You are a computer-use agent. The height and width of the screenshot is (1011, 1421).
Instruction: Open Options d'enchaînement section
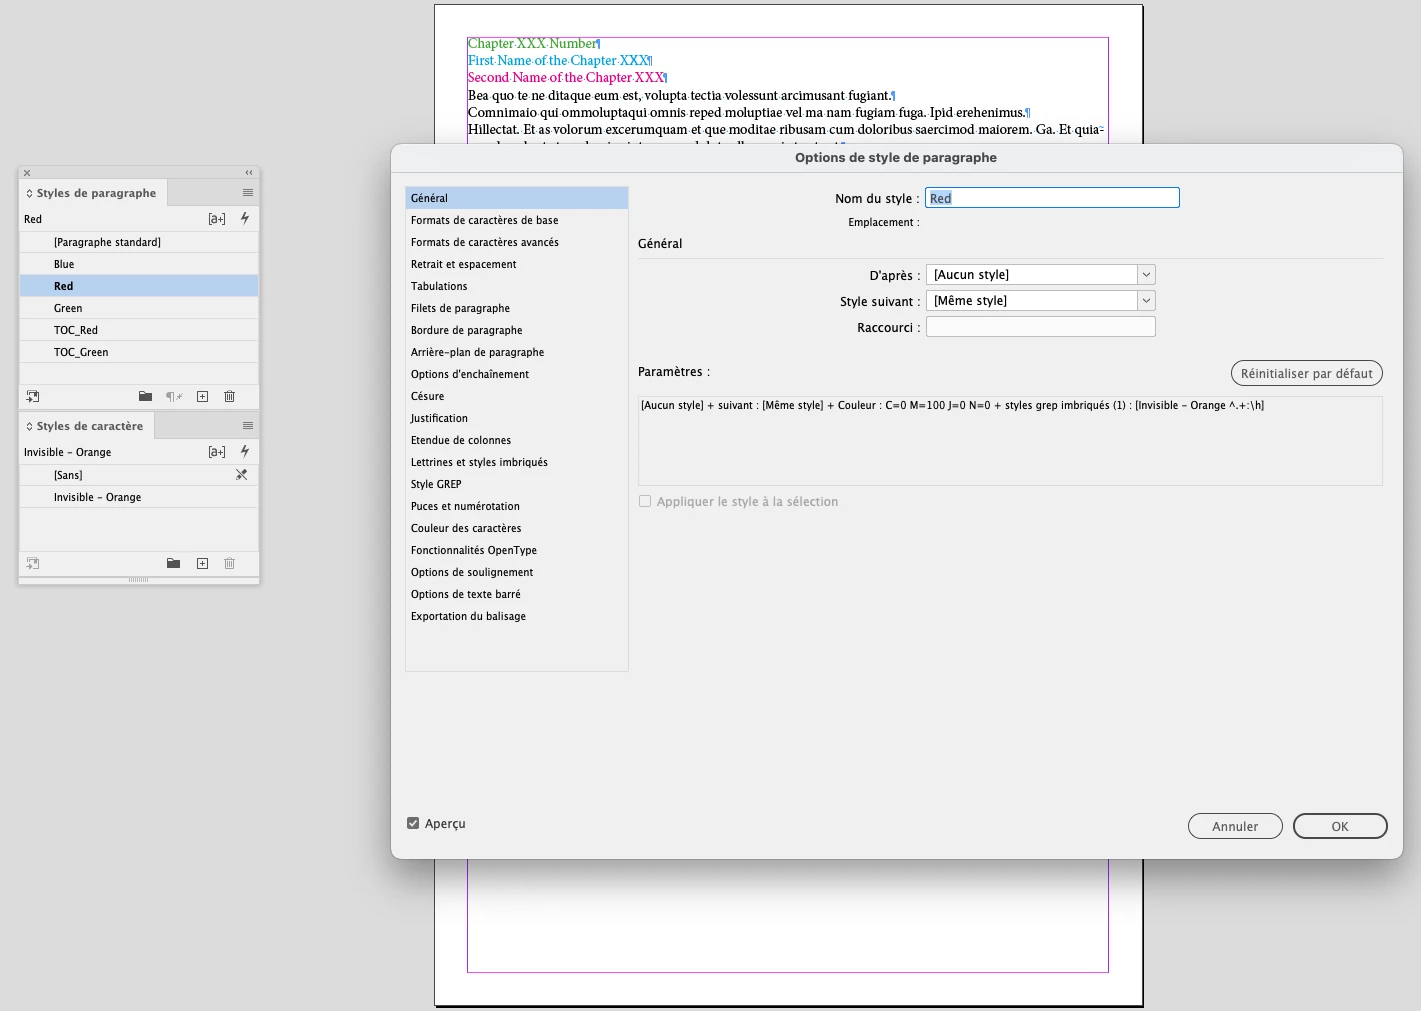pos(517,374)
